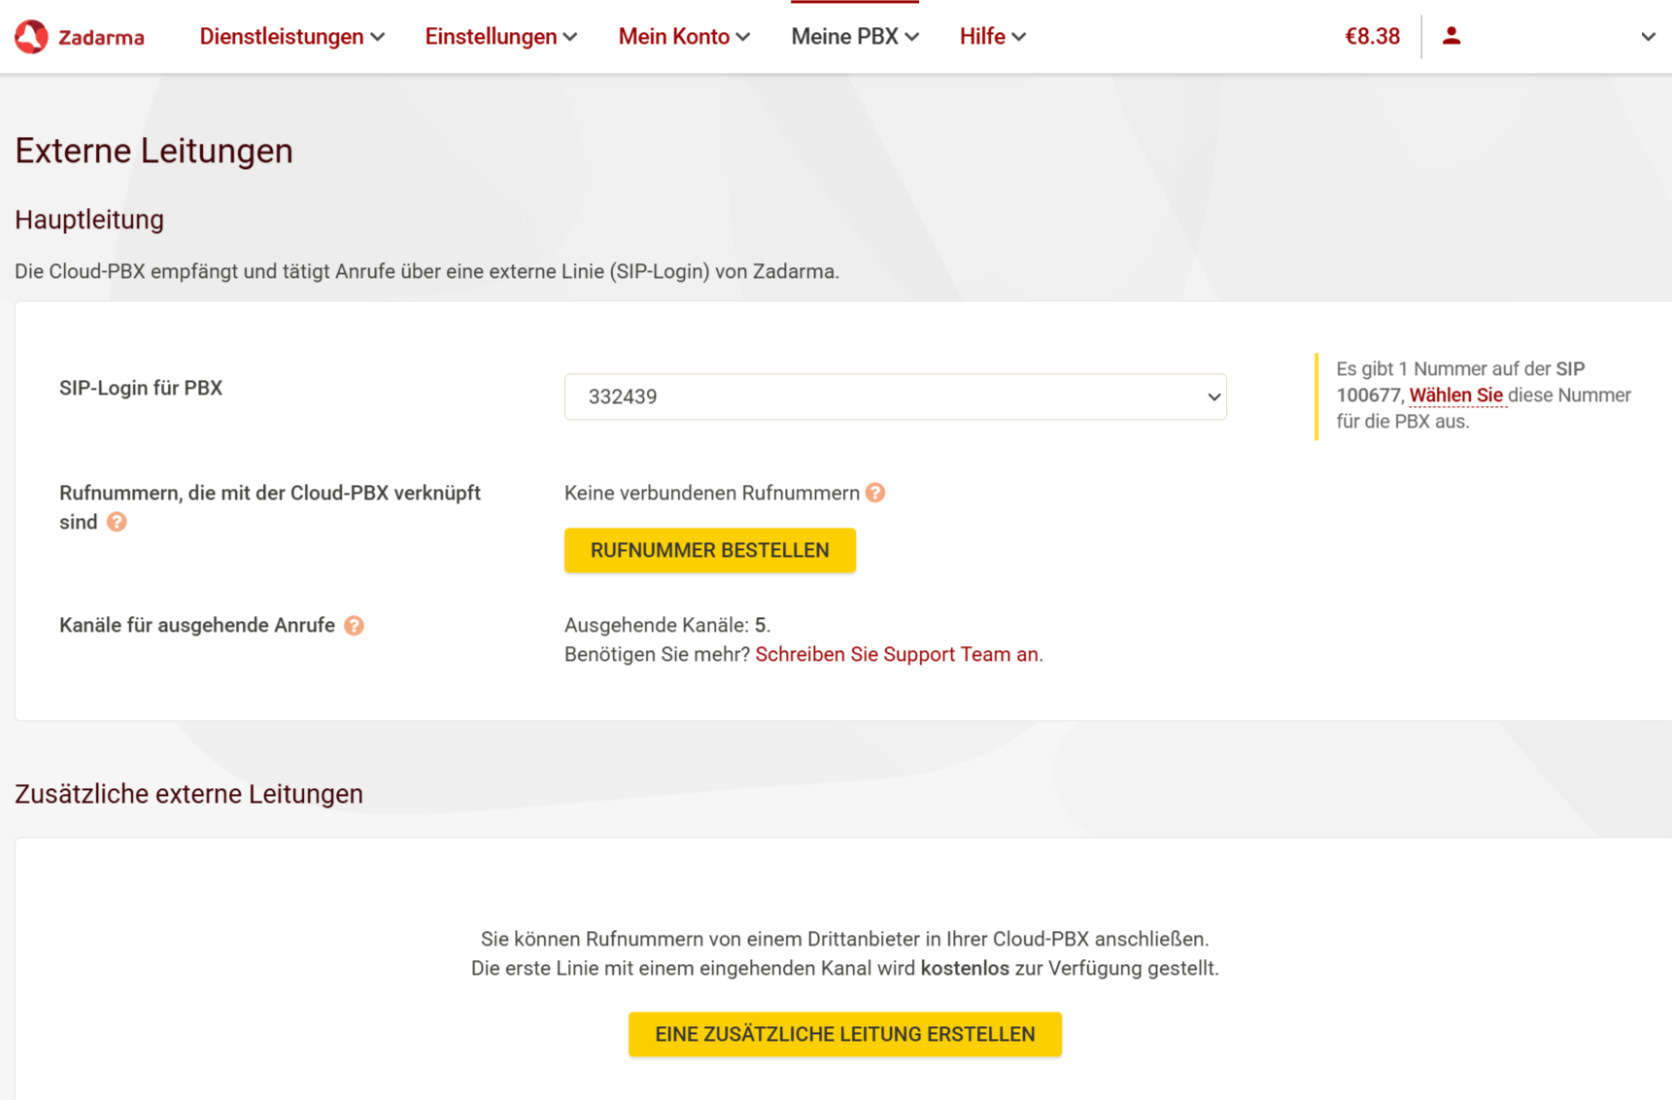The width and height of the screenshot is (1672, 1100).
Task: Click help icon beside 'Kanäle für ausgehende Anrufe'
Action: point(352,625)
